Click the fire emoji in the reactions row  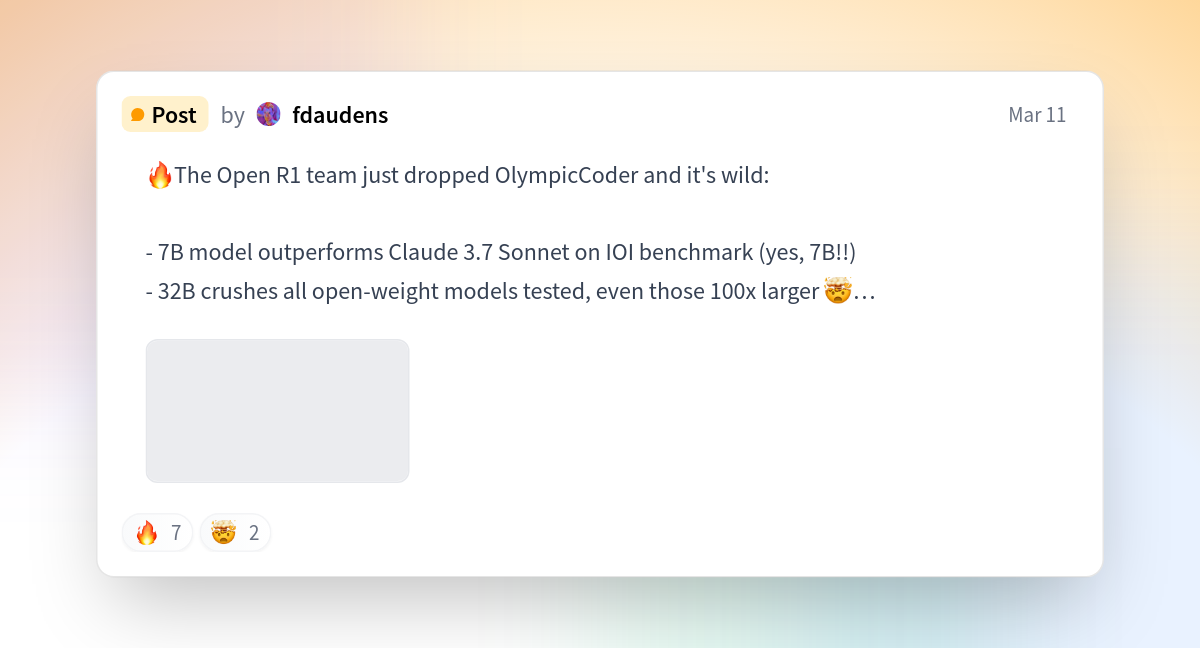[147, 533]
